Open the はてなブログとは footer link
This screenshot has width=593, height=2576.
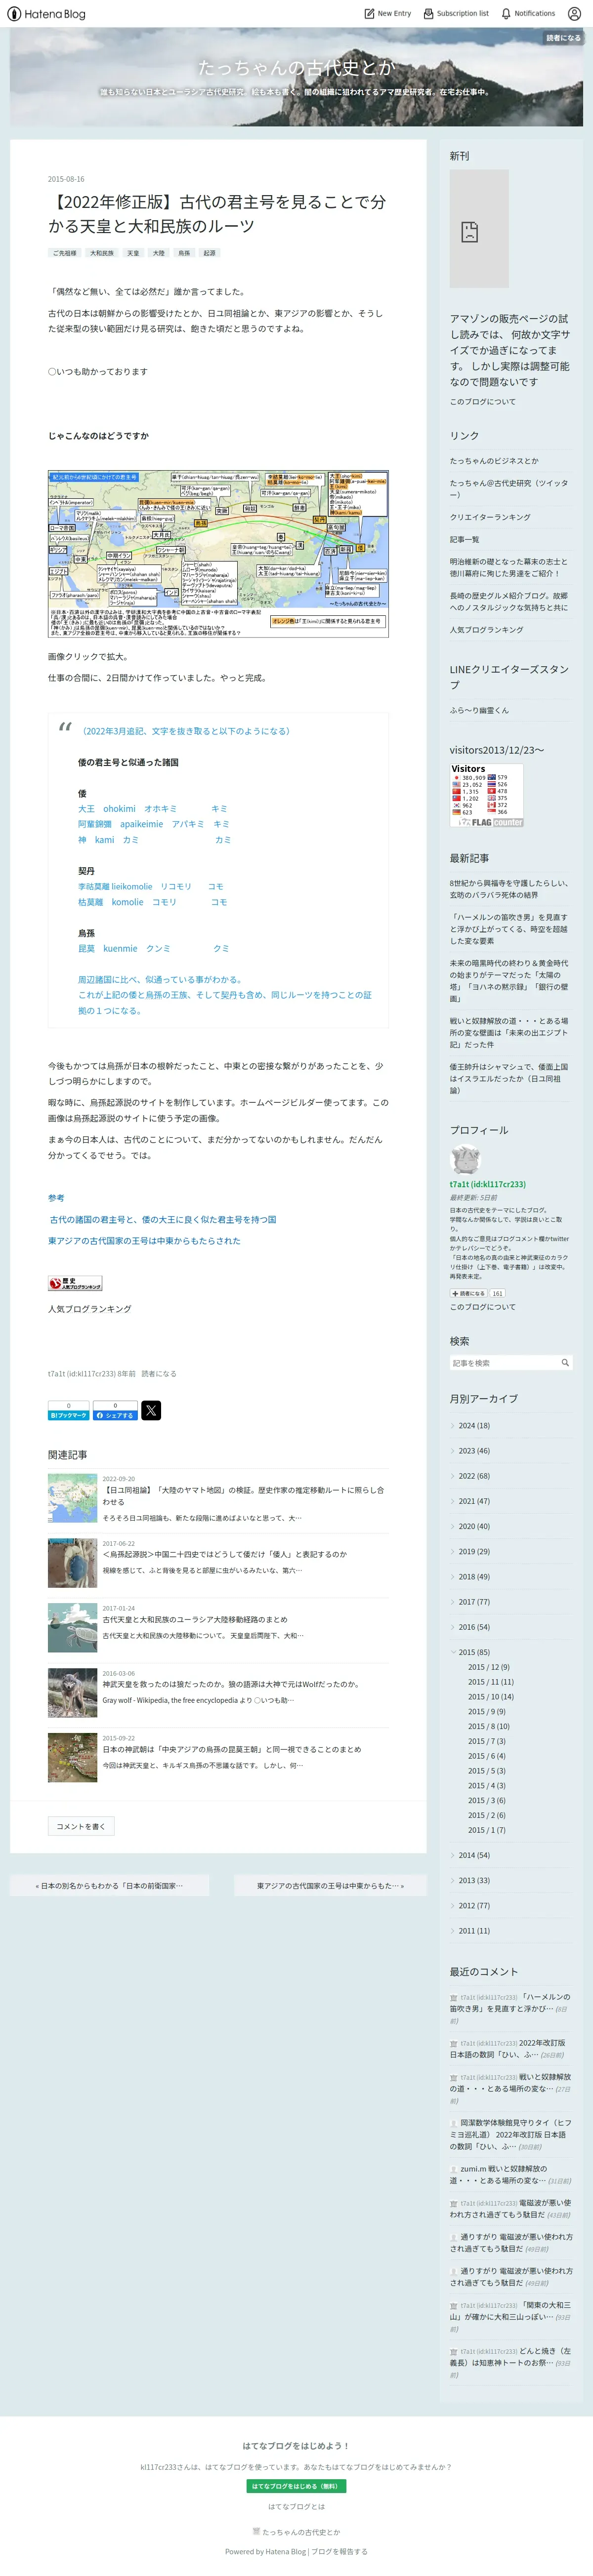tap(296, 2507)
